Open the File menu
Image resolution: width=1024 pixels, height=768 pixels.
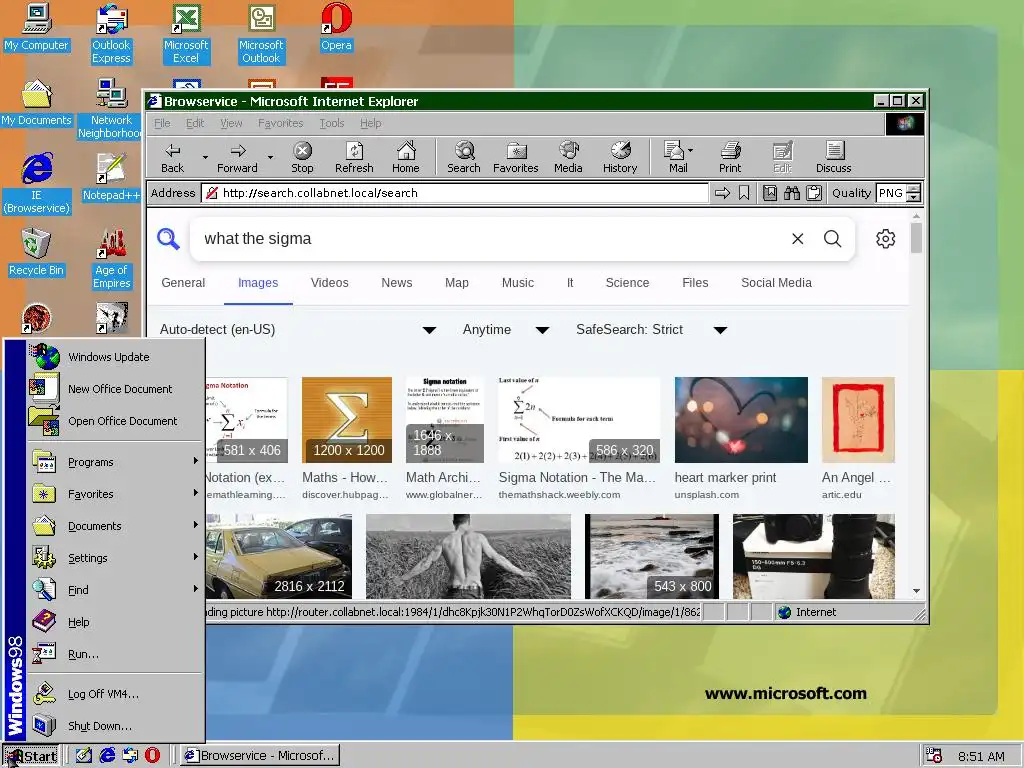click(x=162, y=123)
